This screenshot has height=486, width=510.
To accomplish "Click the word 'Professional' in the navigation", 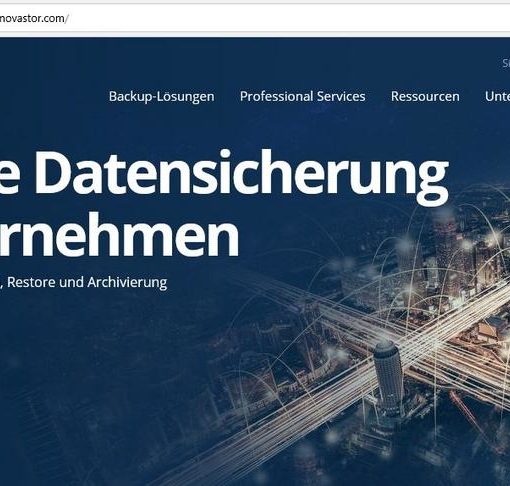I will point(276,96).
